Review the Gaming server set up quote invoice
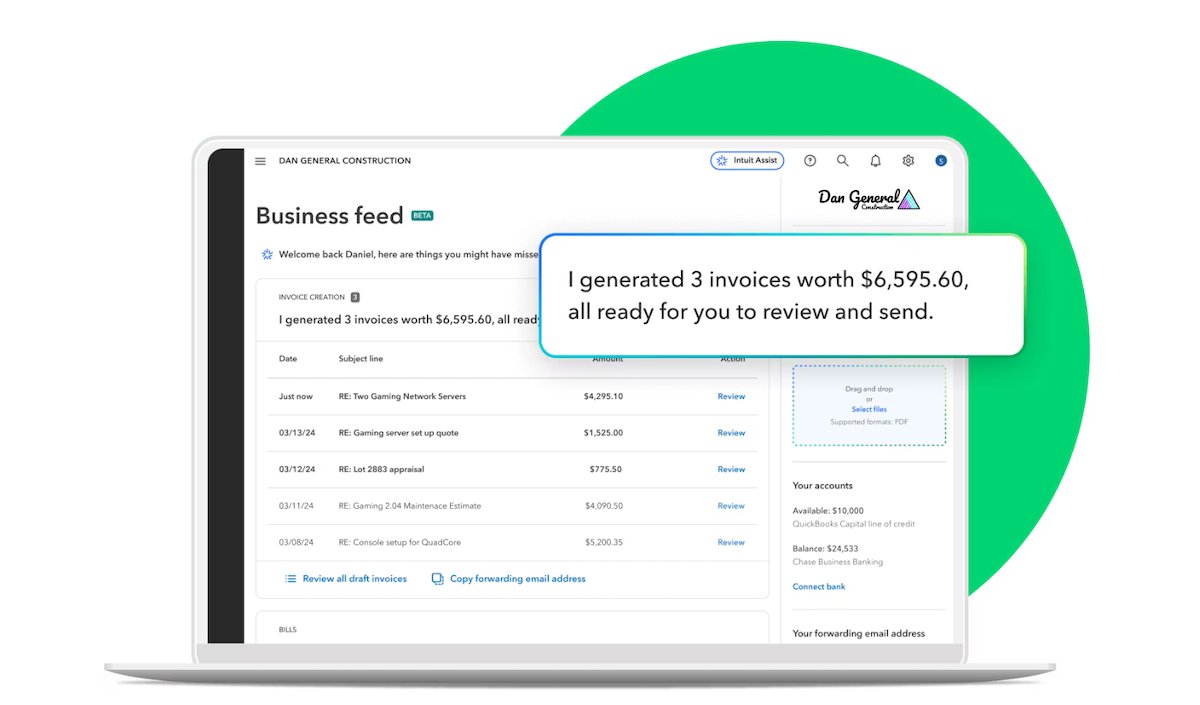Image resolution: width=1200 pixels, height=705 pixels. click(731, 433)
